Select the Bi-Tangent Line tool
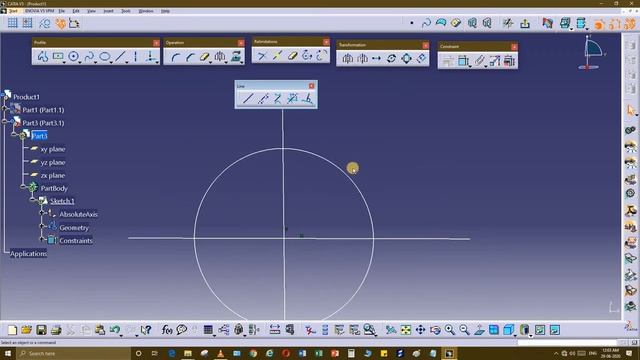The width and height of the screenshot is (640, 360). [x=278, y=98]
